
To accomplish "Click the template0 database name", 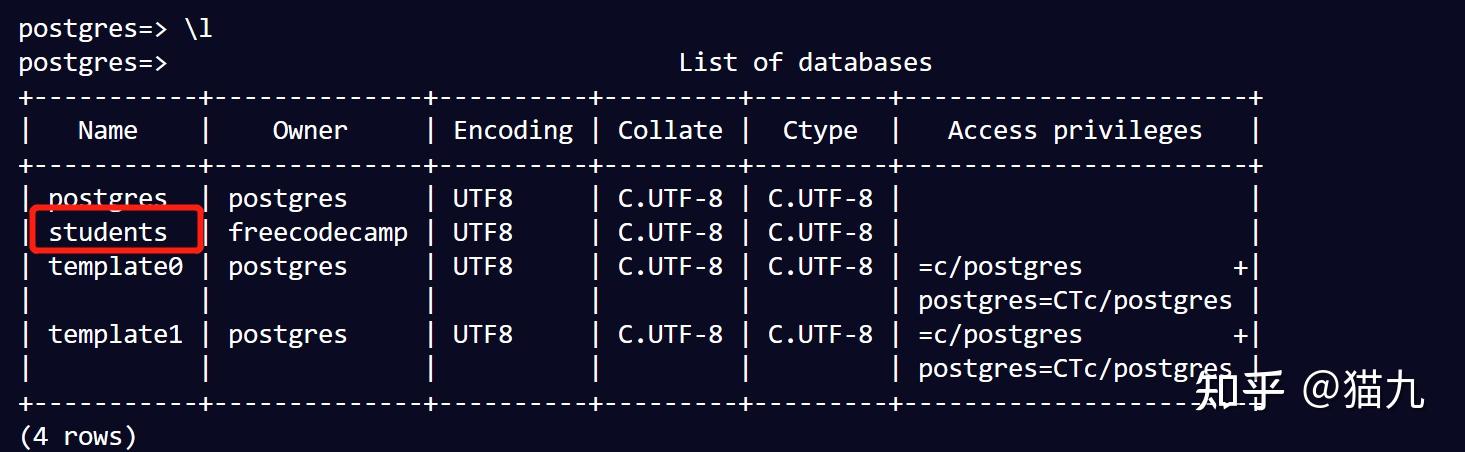I will pos(116,267).
